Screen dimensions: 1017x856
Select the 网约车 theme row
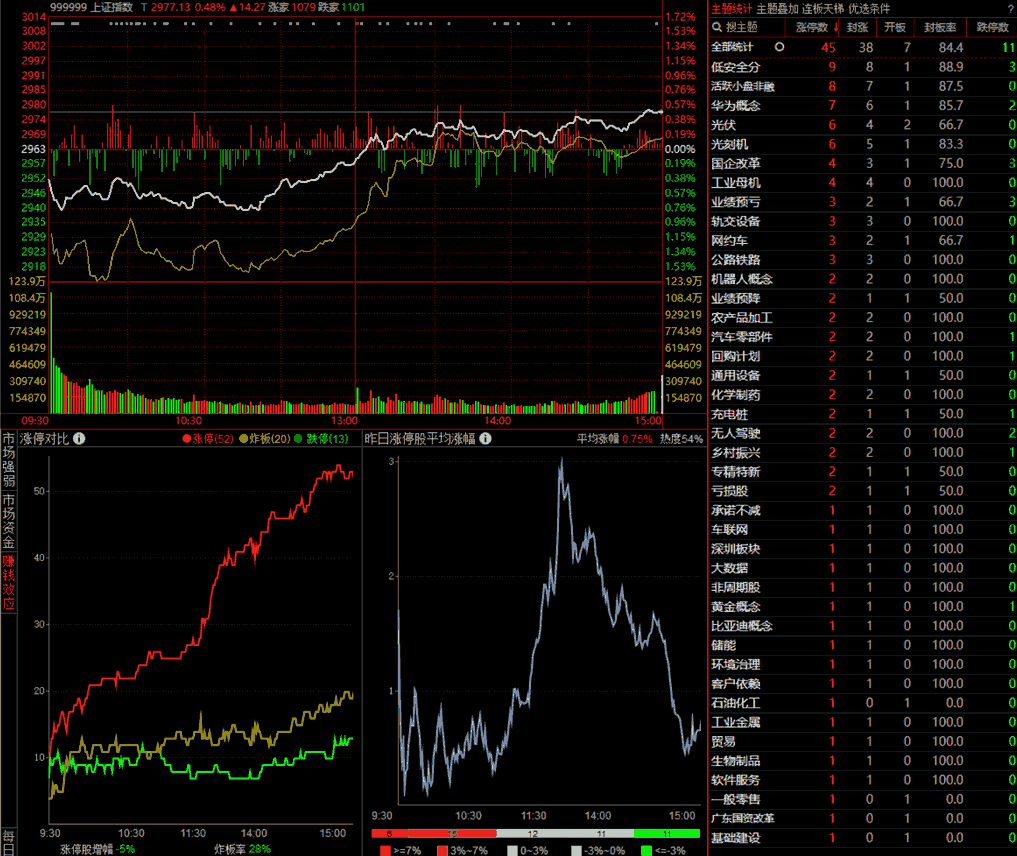(x=863, y=241)
